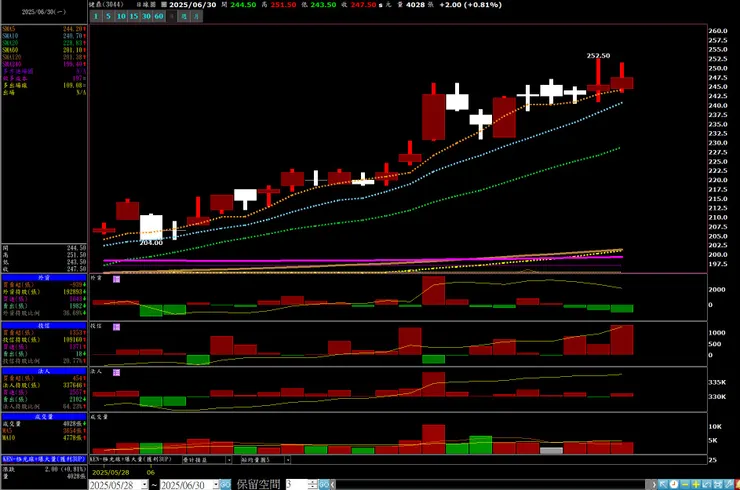Click the date label 2025/06/30(一) at top left
Viewport: 740px width, 490px height.
coord(44,12)
